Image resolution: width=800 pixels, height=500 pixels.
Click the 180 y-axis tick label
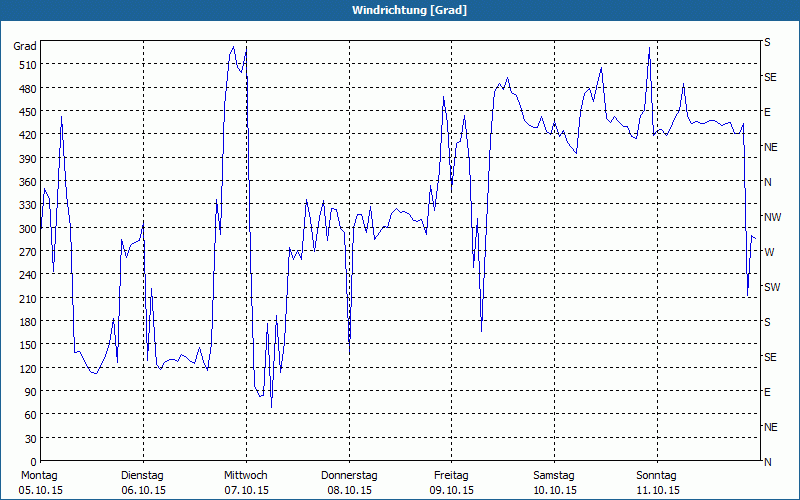[28, 322]
